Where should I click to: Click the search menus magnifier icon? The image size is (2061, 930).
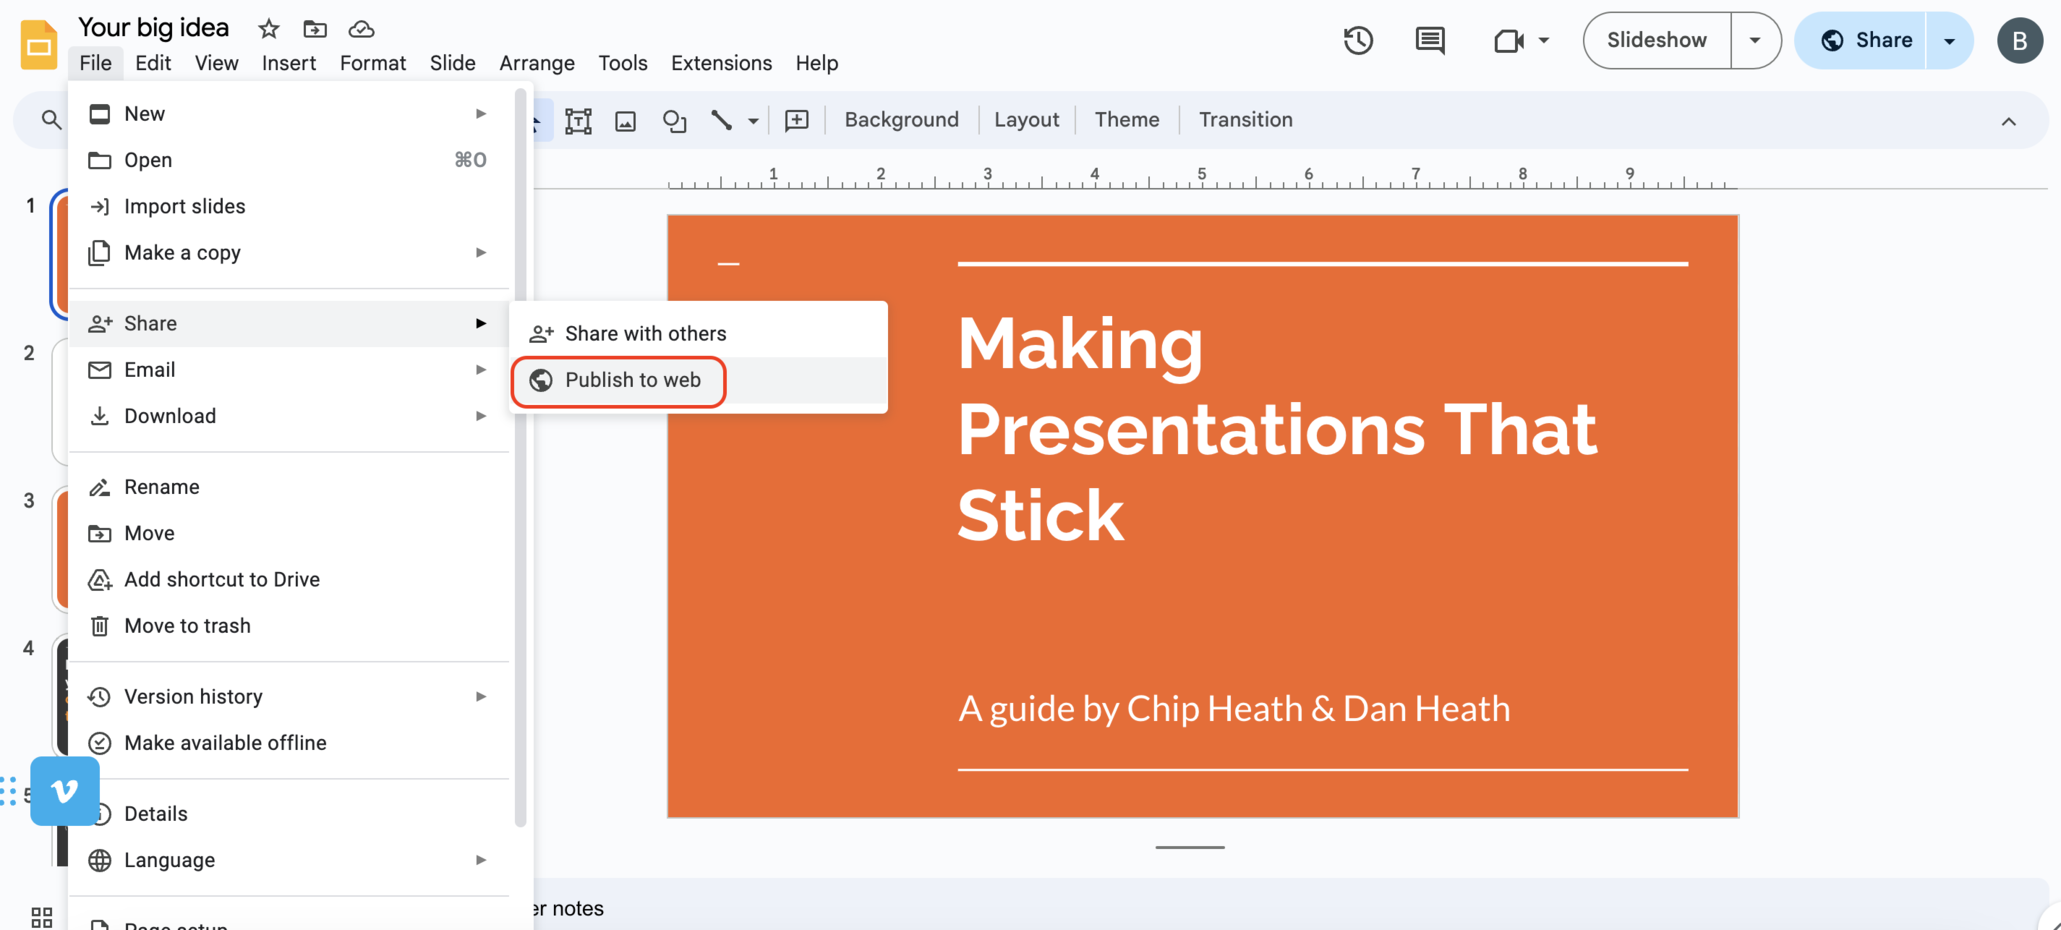coord(51,120)
